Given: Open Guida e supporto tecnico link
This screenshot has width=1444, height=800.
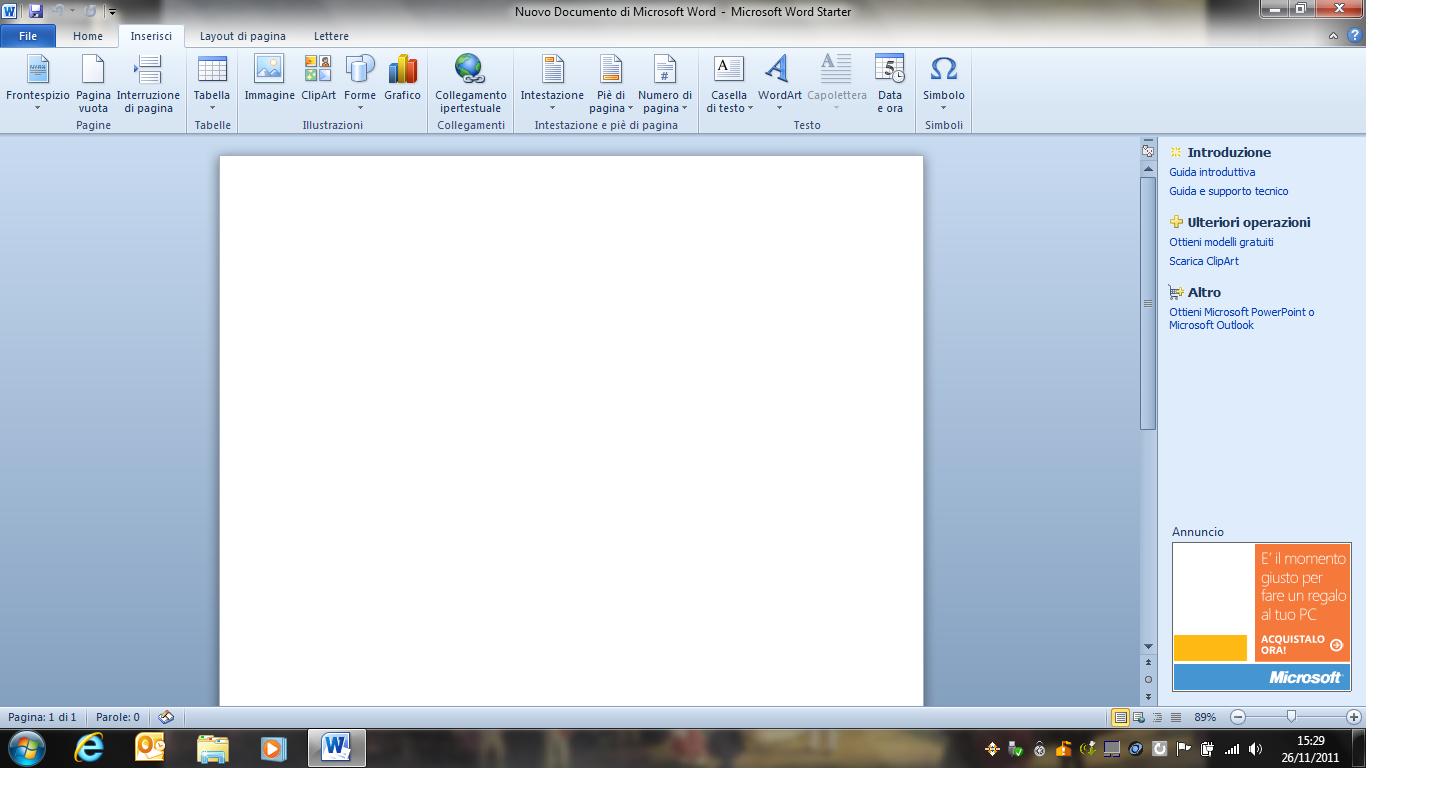Looking at the screenshot, I should [x=1229, y=191].
